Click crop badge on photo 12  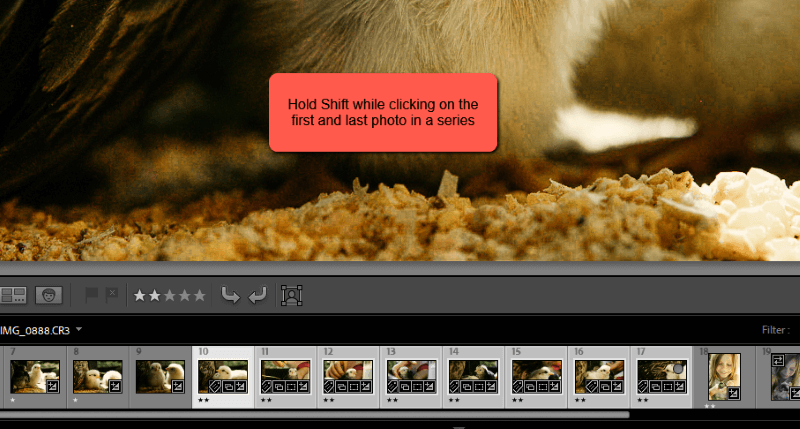point(354,387)
